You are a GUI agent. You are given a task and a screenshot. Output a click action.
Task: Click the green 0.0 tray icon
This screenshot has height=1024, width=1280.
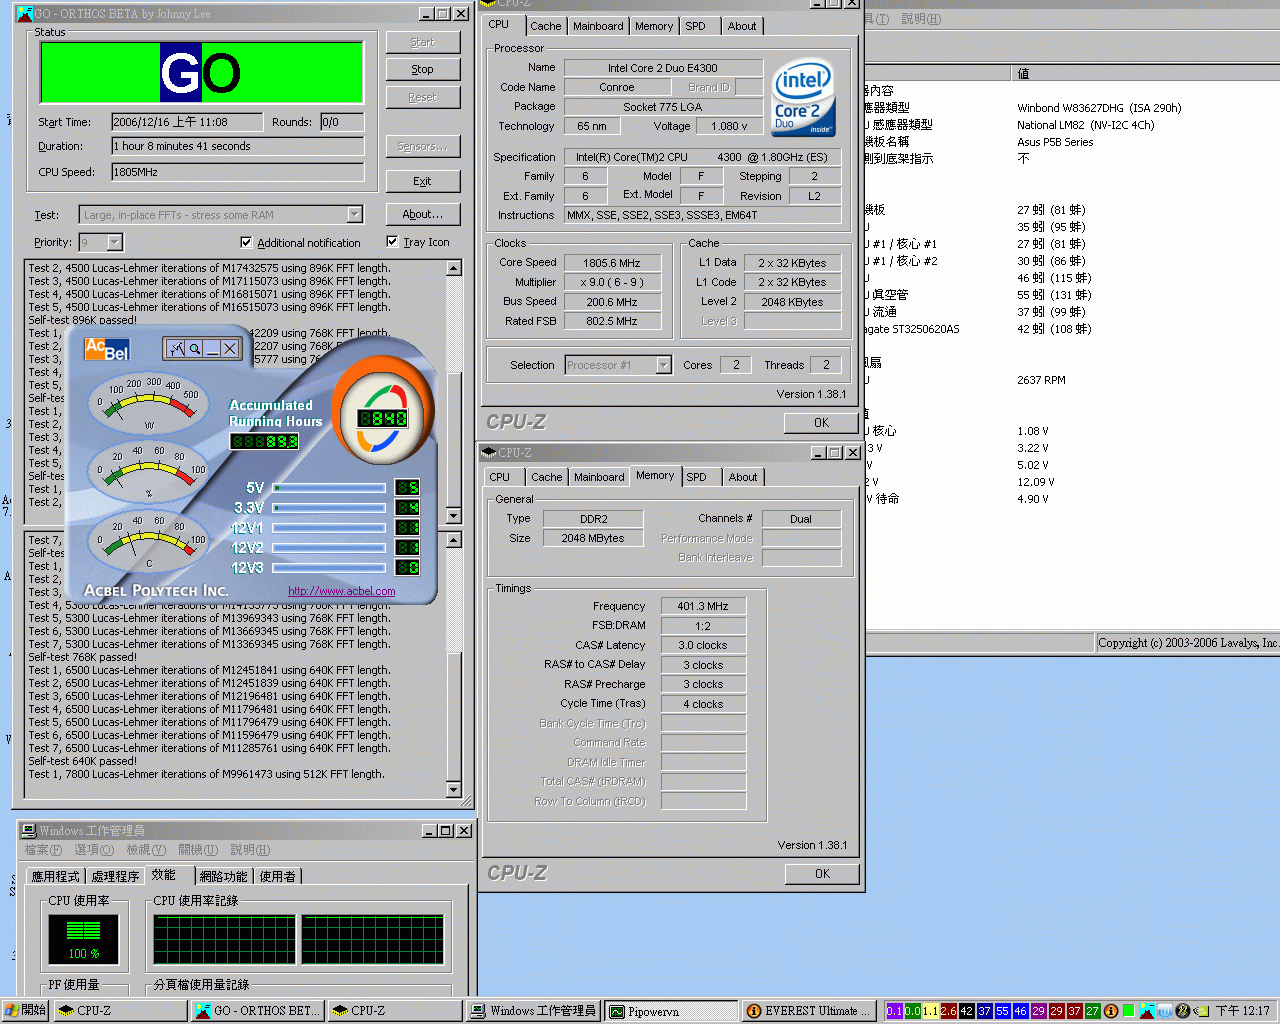(x=913, y=1011)
